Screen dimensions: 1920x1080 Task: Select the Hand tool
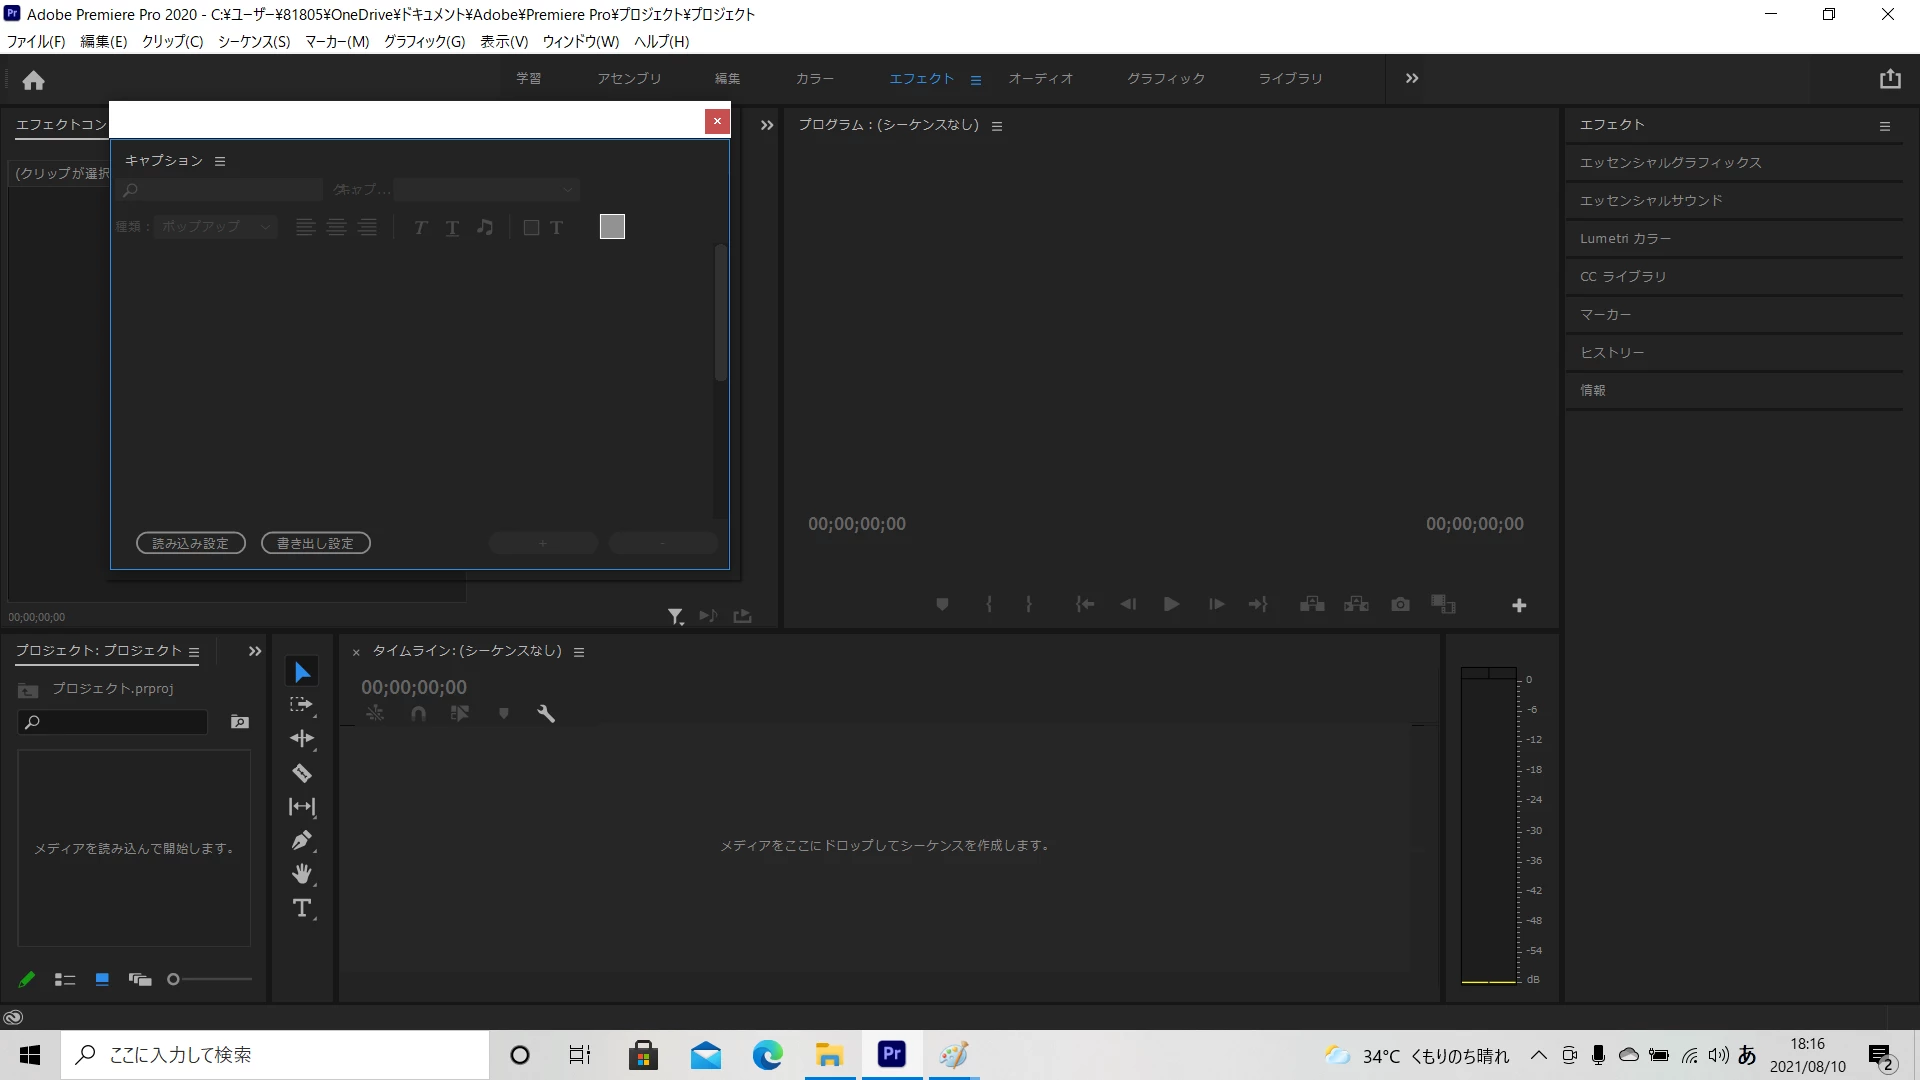pyautogui.click(x=302, y=874)
